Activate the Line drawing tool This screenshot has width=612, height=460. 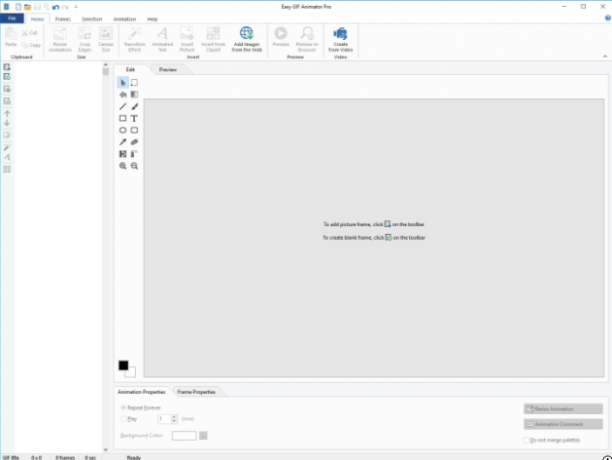[123, 107]
